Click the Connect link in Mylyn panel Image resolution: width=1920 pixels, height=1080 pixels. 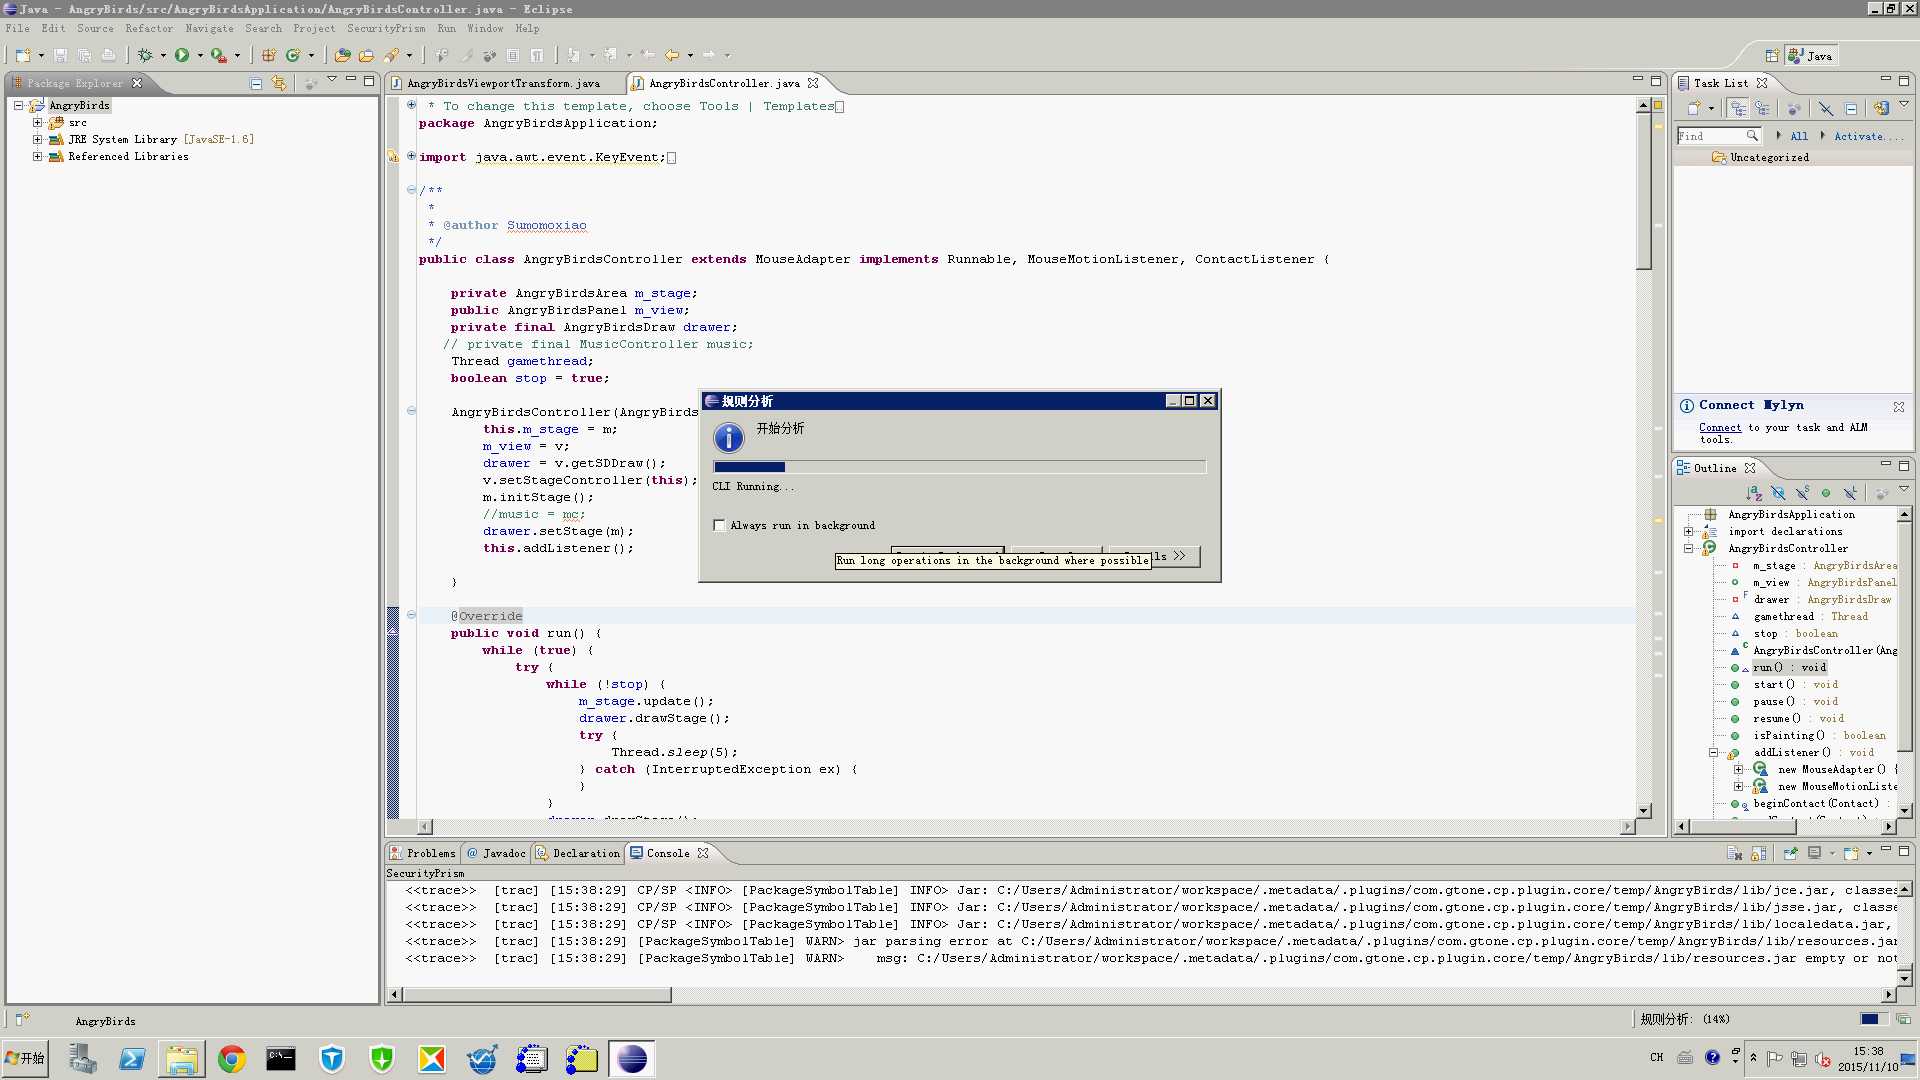coord(1720,427)
